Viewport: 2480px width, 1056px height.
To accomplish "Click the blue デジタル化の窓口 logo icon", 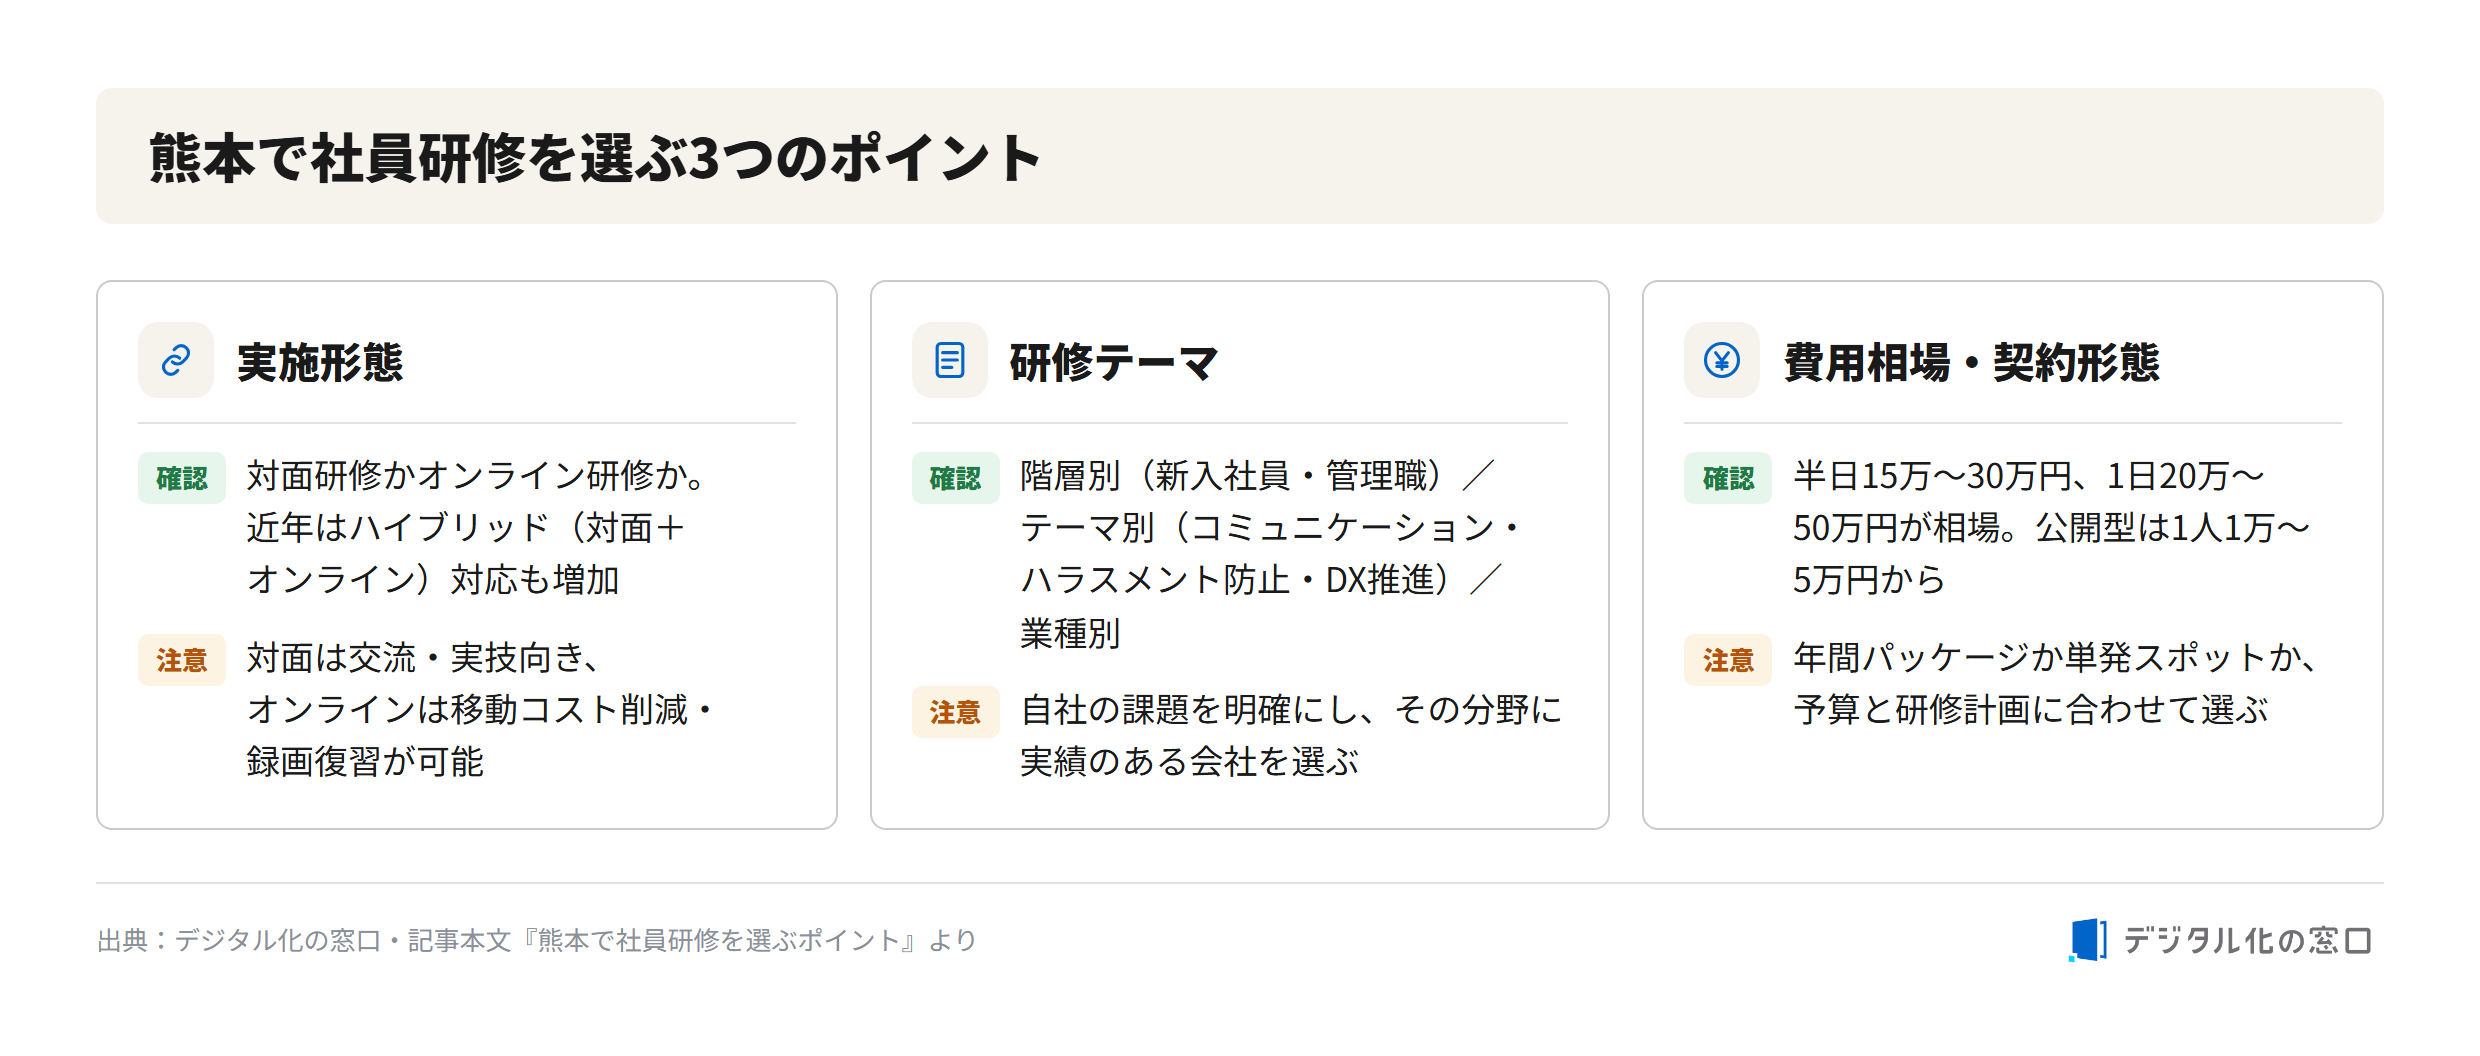I will pyautogui.click(x=2087, y=940).
